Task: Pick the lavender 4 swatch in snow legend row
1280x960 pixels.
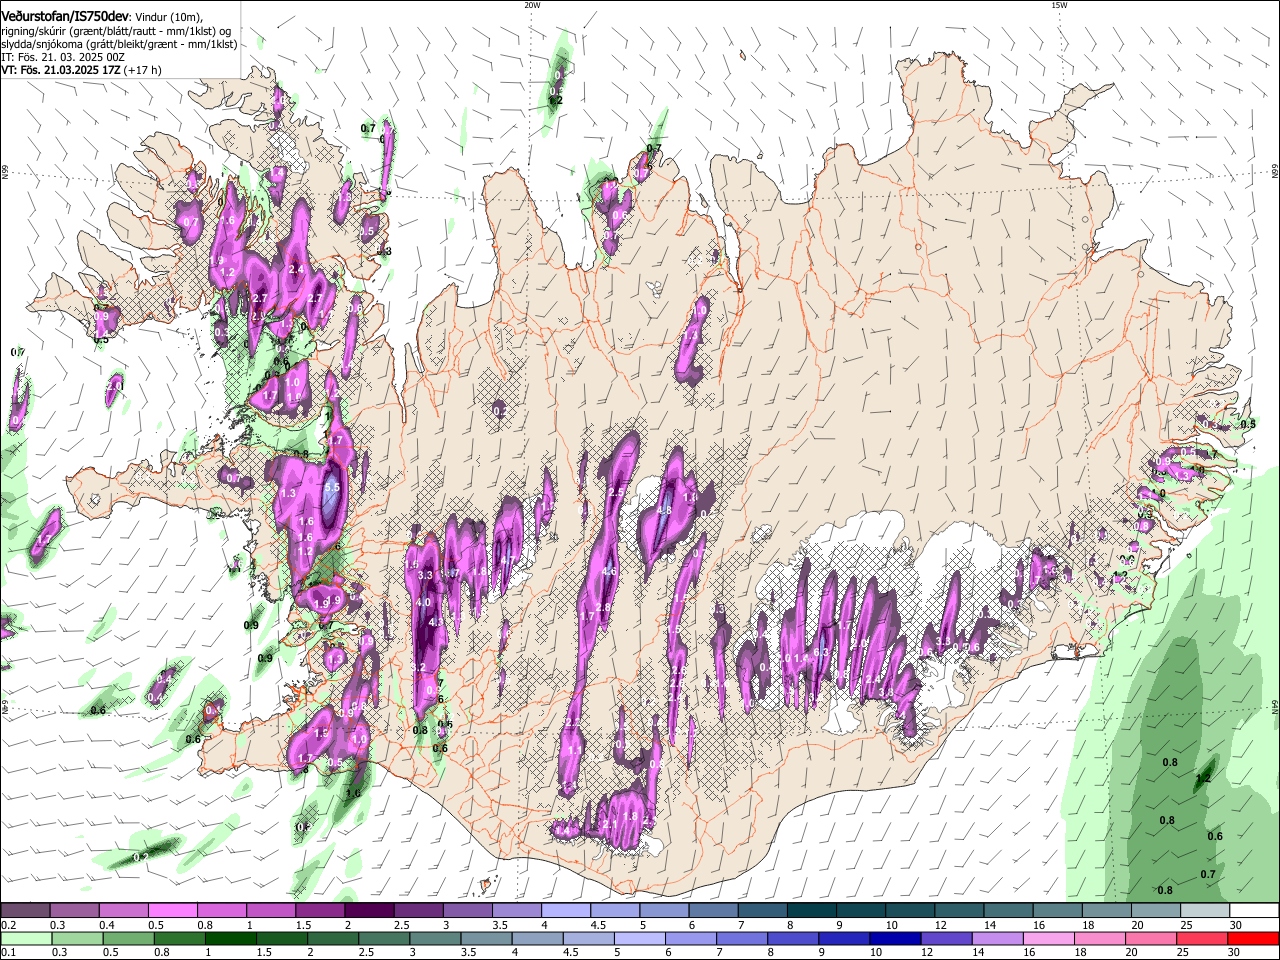Action: click(566, 910)
